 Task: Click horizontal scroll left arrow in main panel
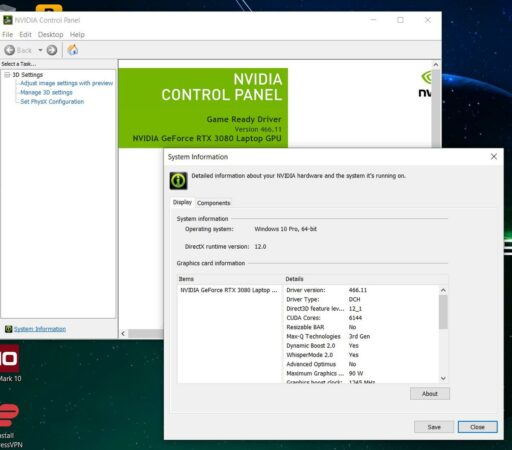(x=123, y=333)
